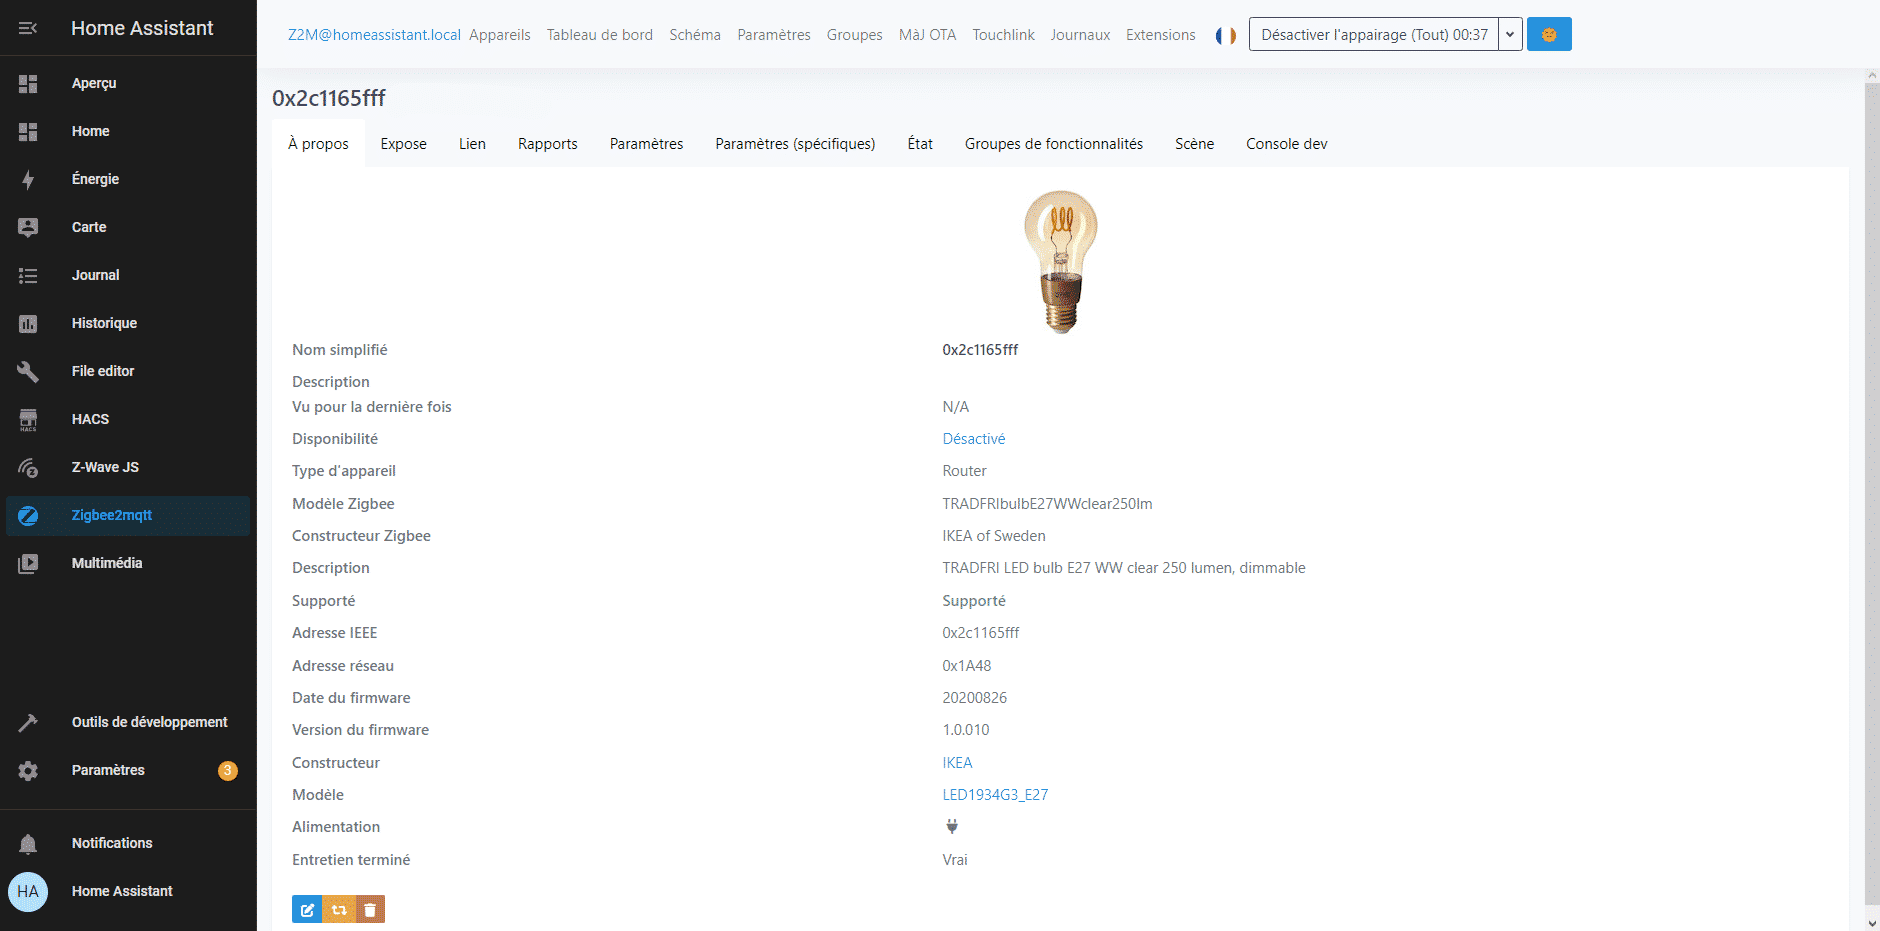Open the Scène tab
Viewport: 1880px width, 931px height.
pyautogui.click(x=1194, y=144)
